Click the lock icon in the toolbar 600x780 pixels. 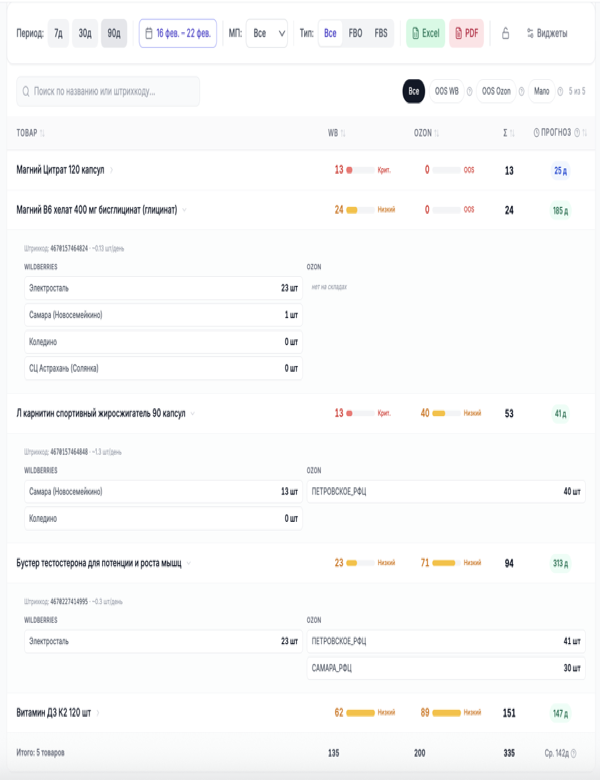[505, 33]
